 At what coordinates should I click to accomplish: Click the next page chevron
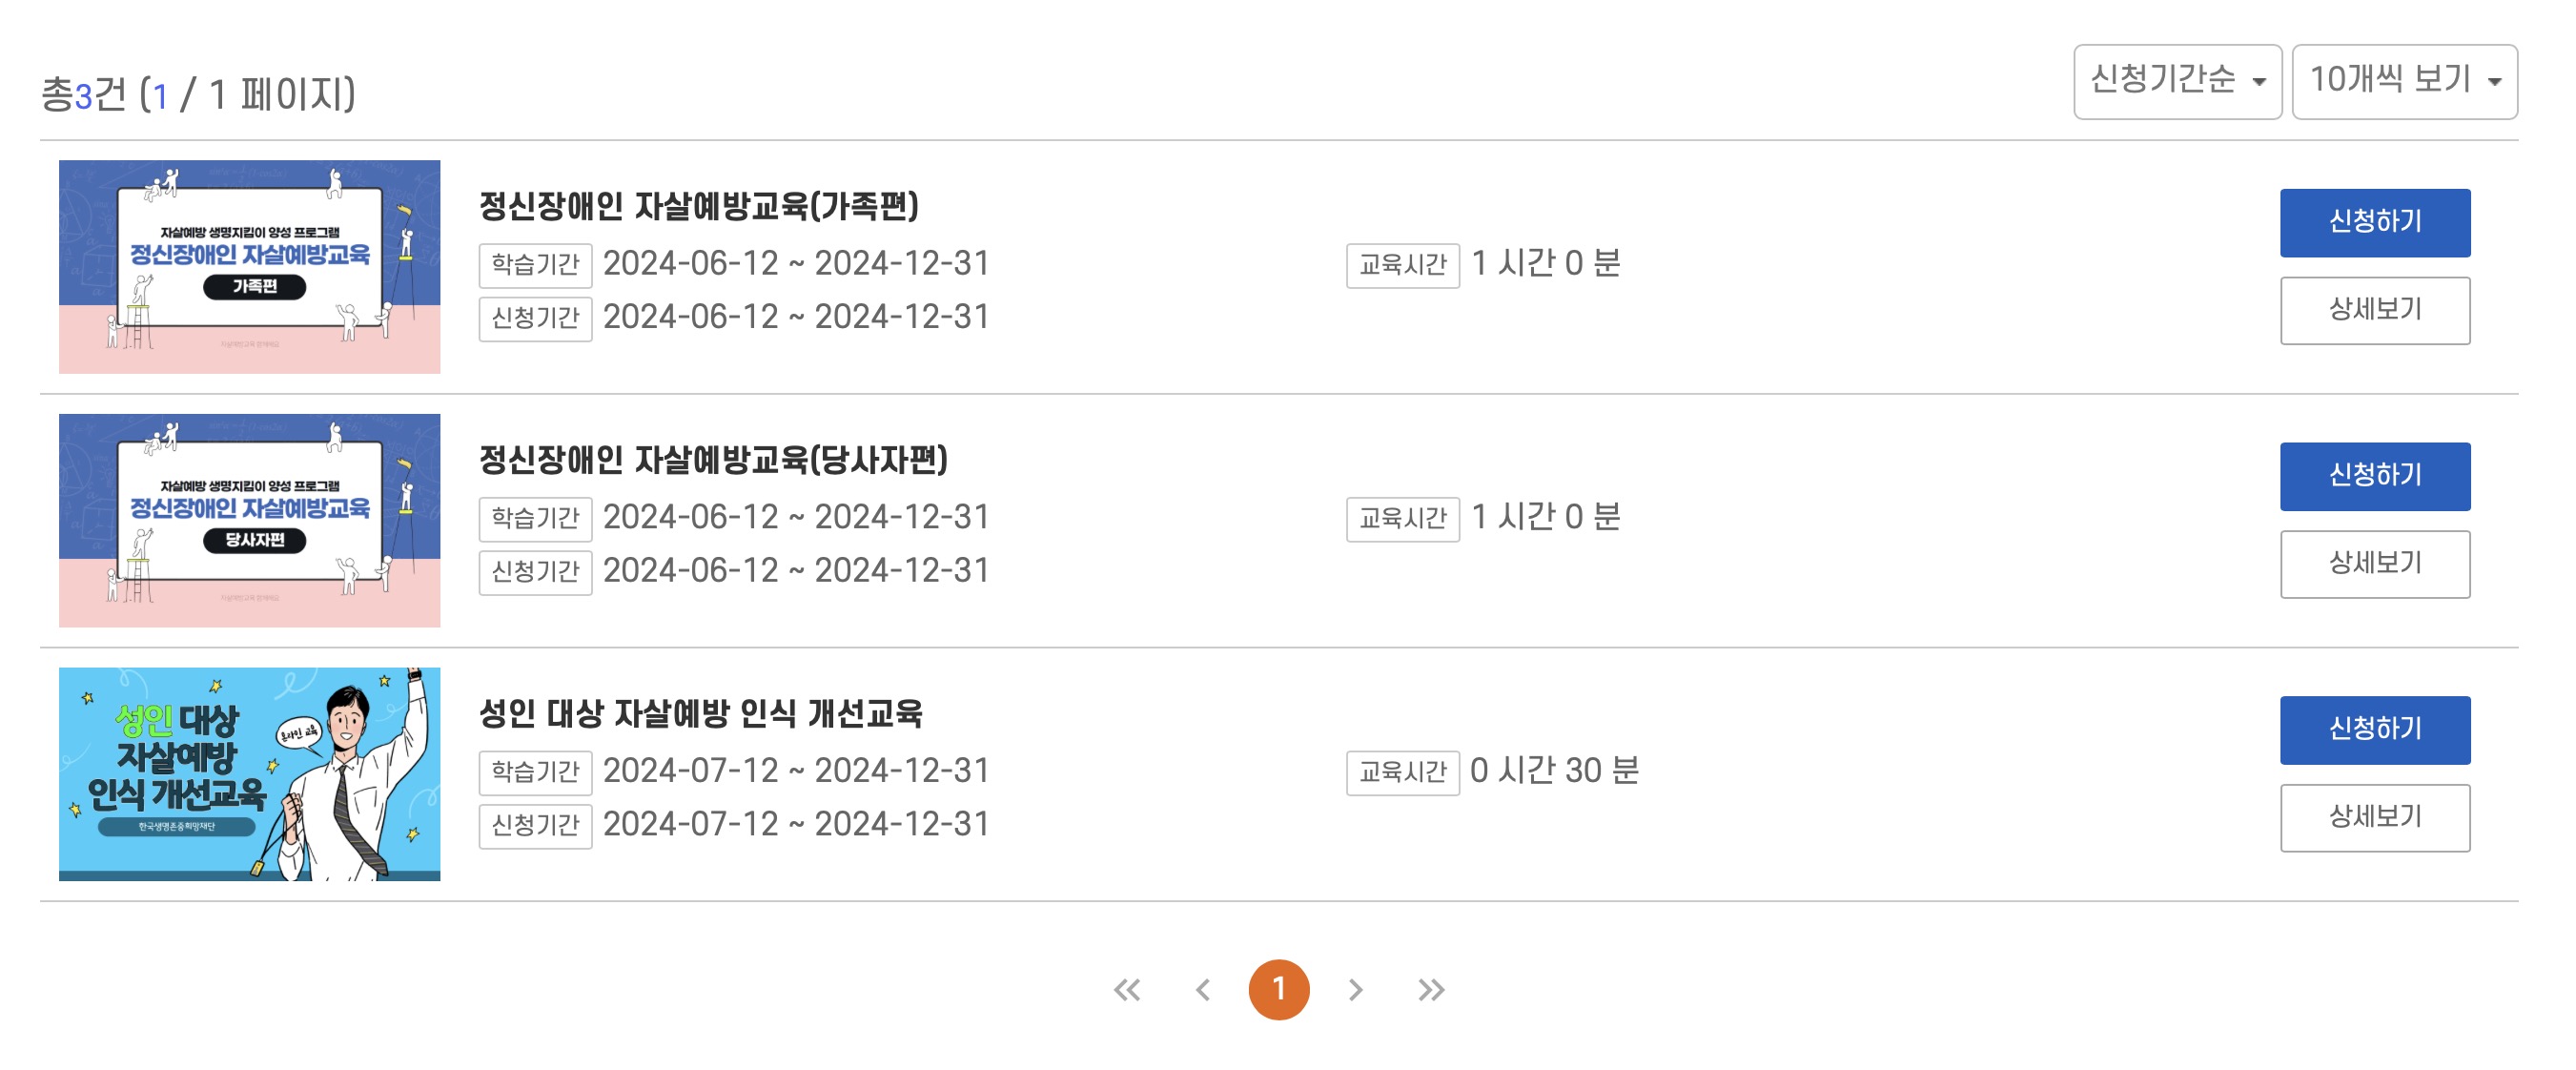pos(1357,988)
